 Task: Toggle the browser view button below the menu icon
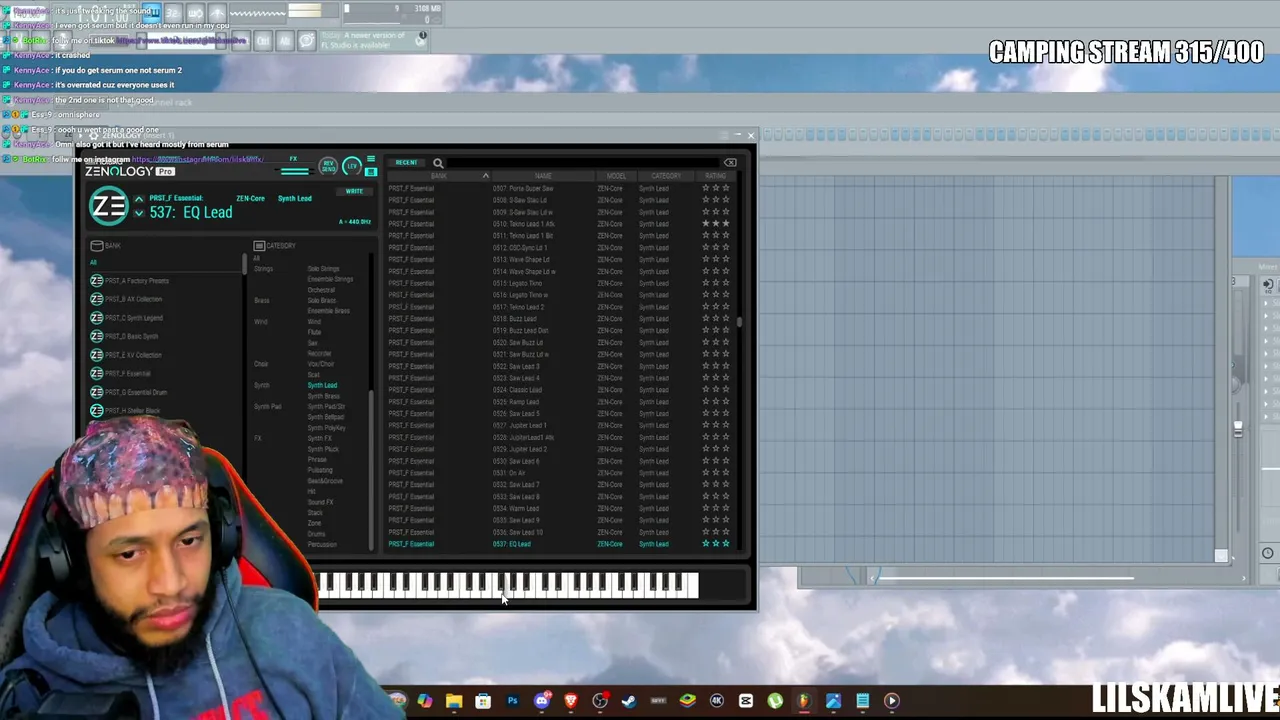pyautogui.click(x=370, y=172)
